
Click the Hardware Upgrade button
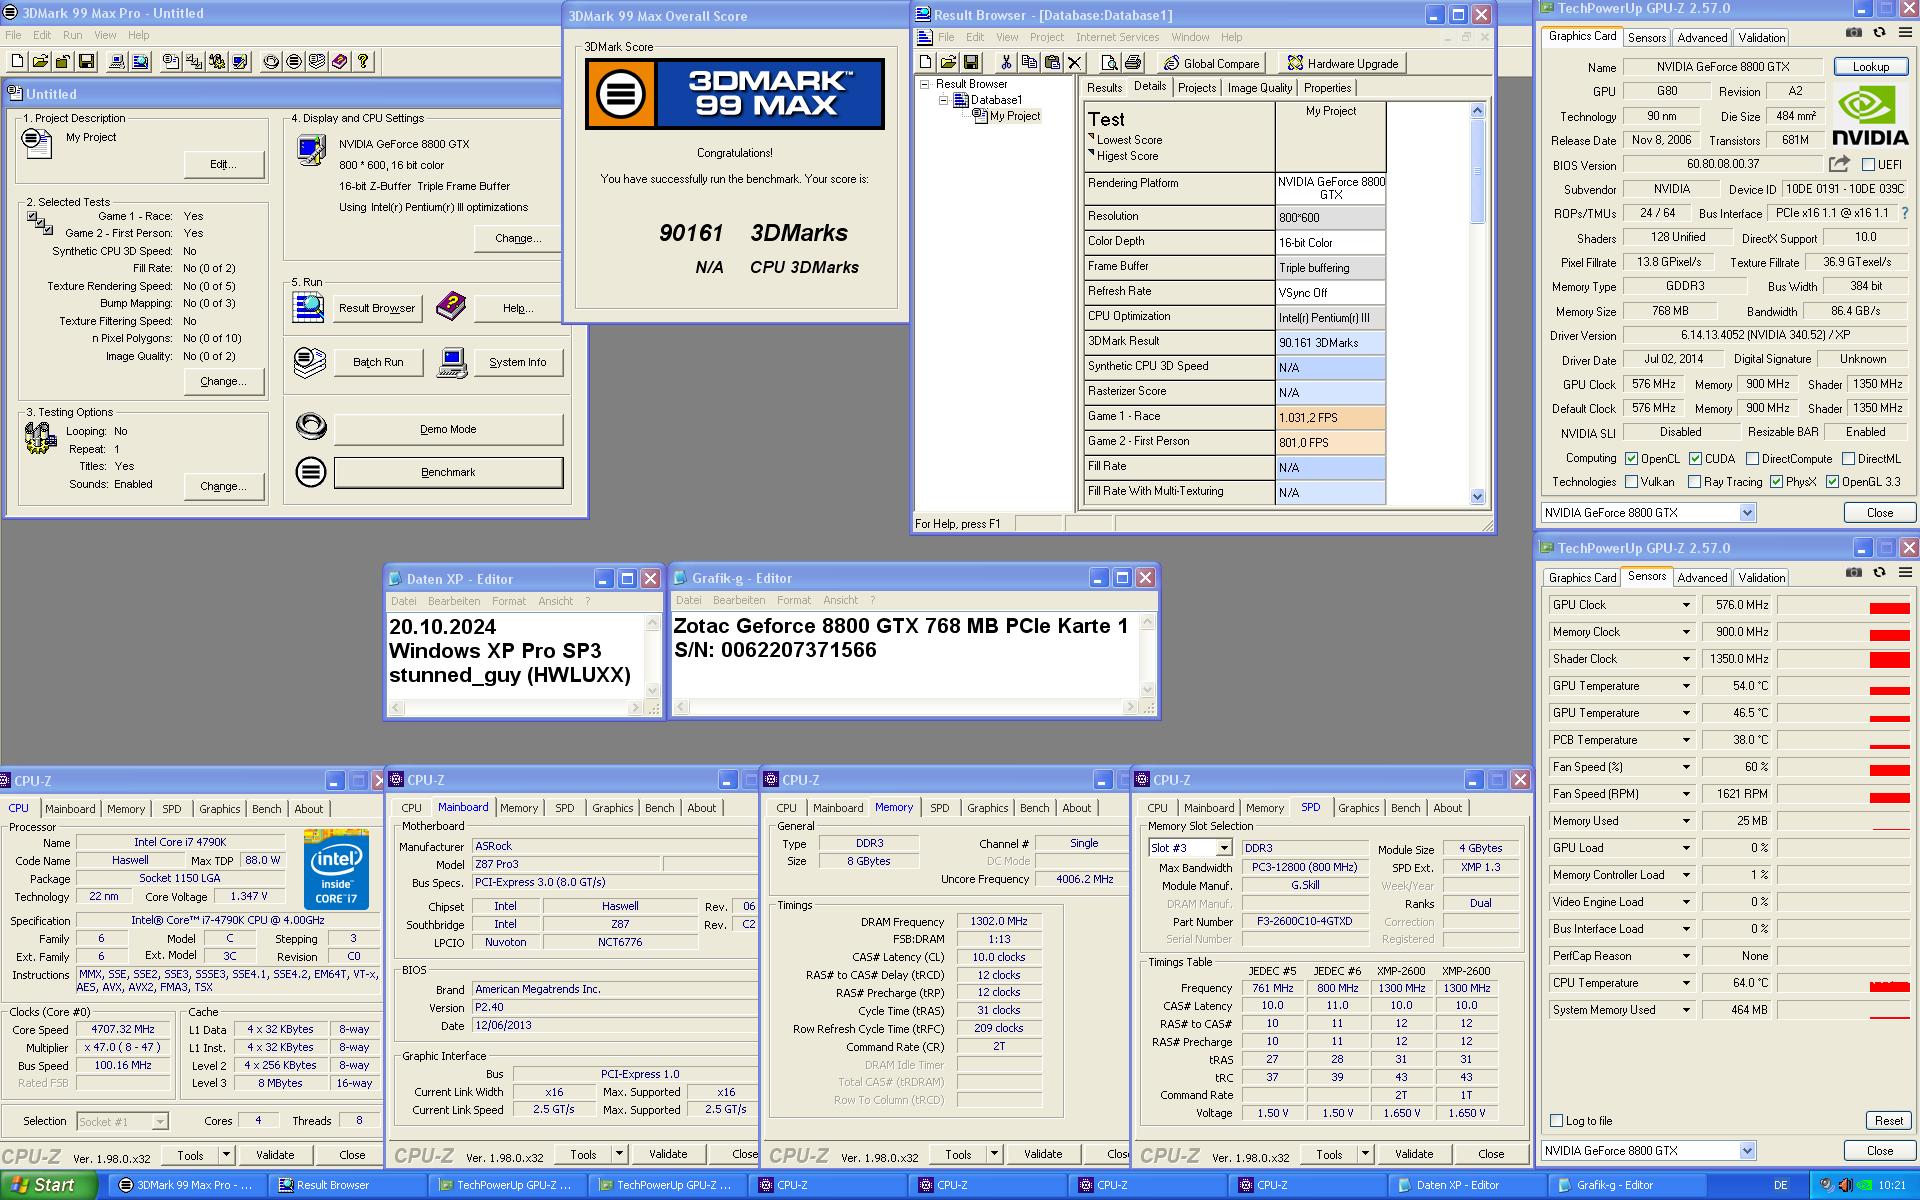(1342, 63)
